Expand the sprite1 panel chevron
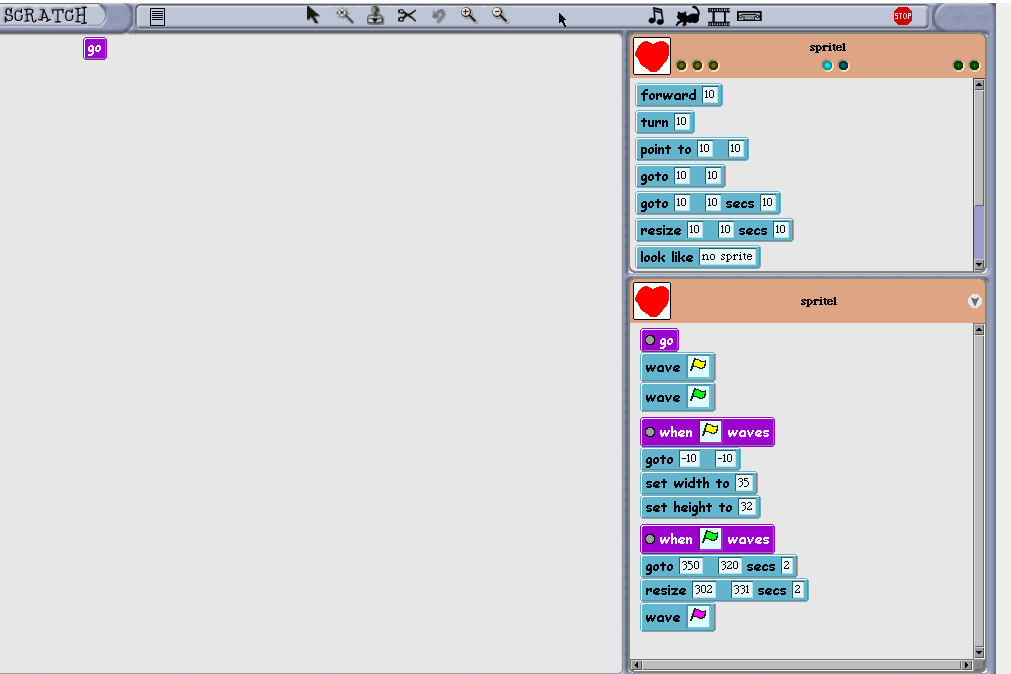This screenshot has width=1011, height=674. [x=975, y=301]
